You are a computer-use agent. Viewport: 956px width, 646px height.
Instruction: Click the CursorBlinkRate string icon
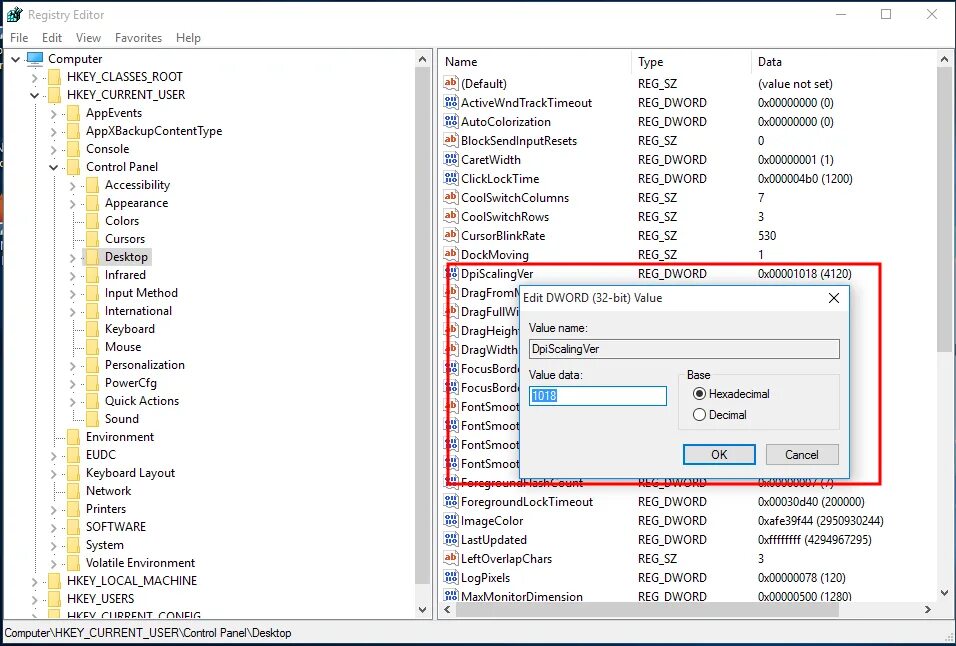[451, 235]
